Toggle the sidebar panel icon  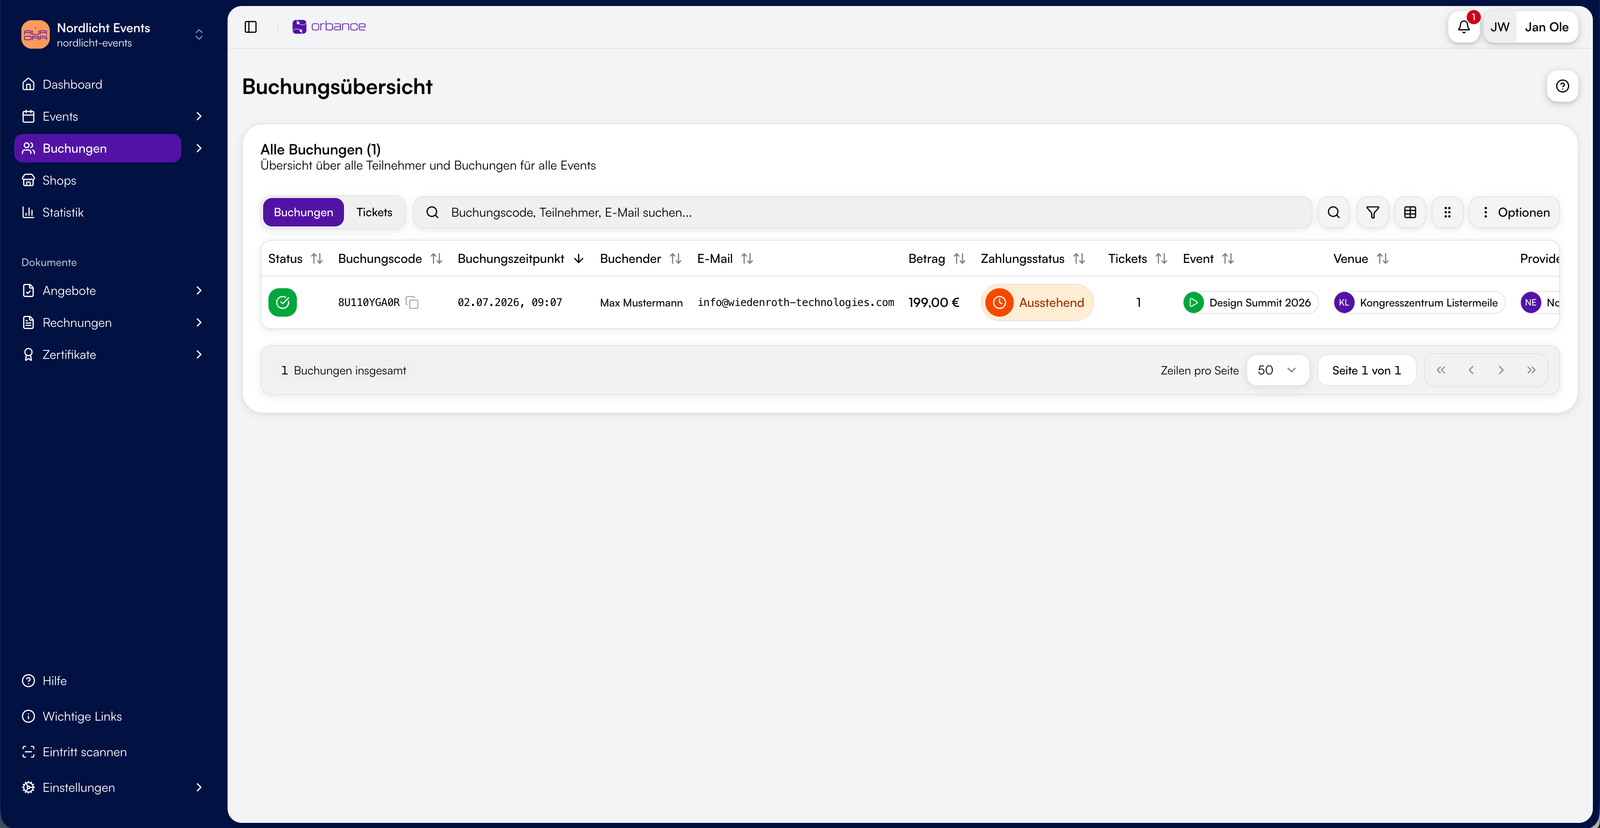pos(251,27)
